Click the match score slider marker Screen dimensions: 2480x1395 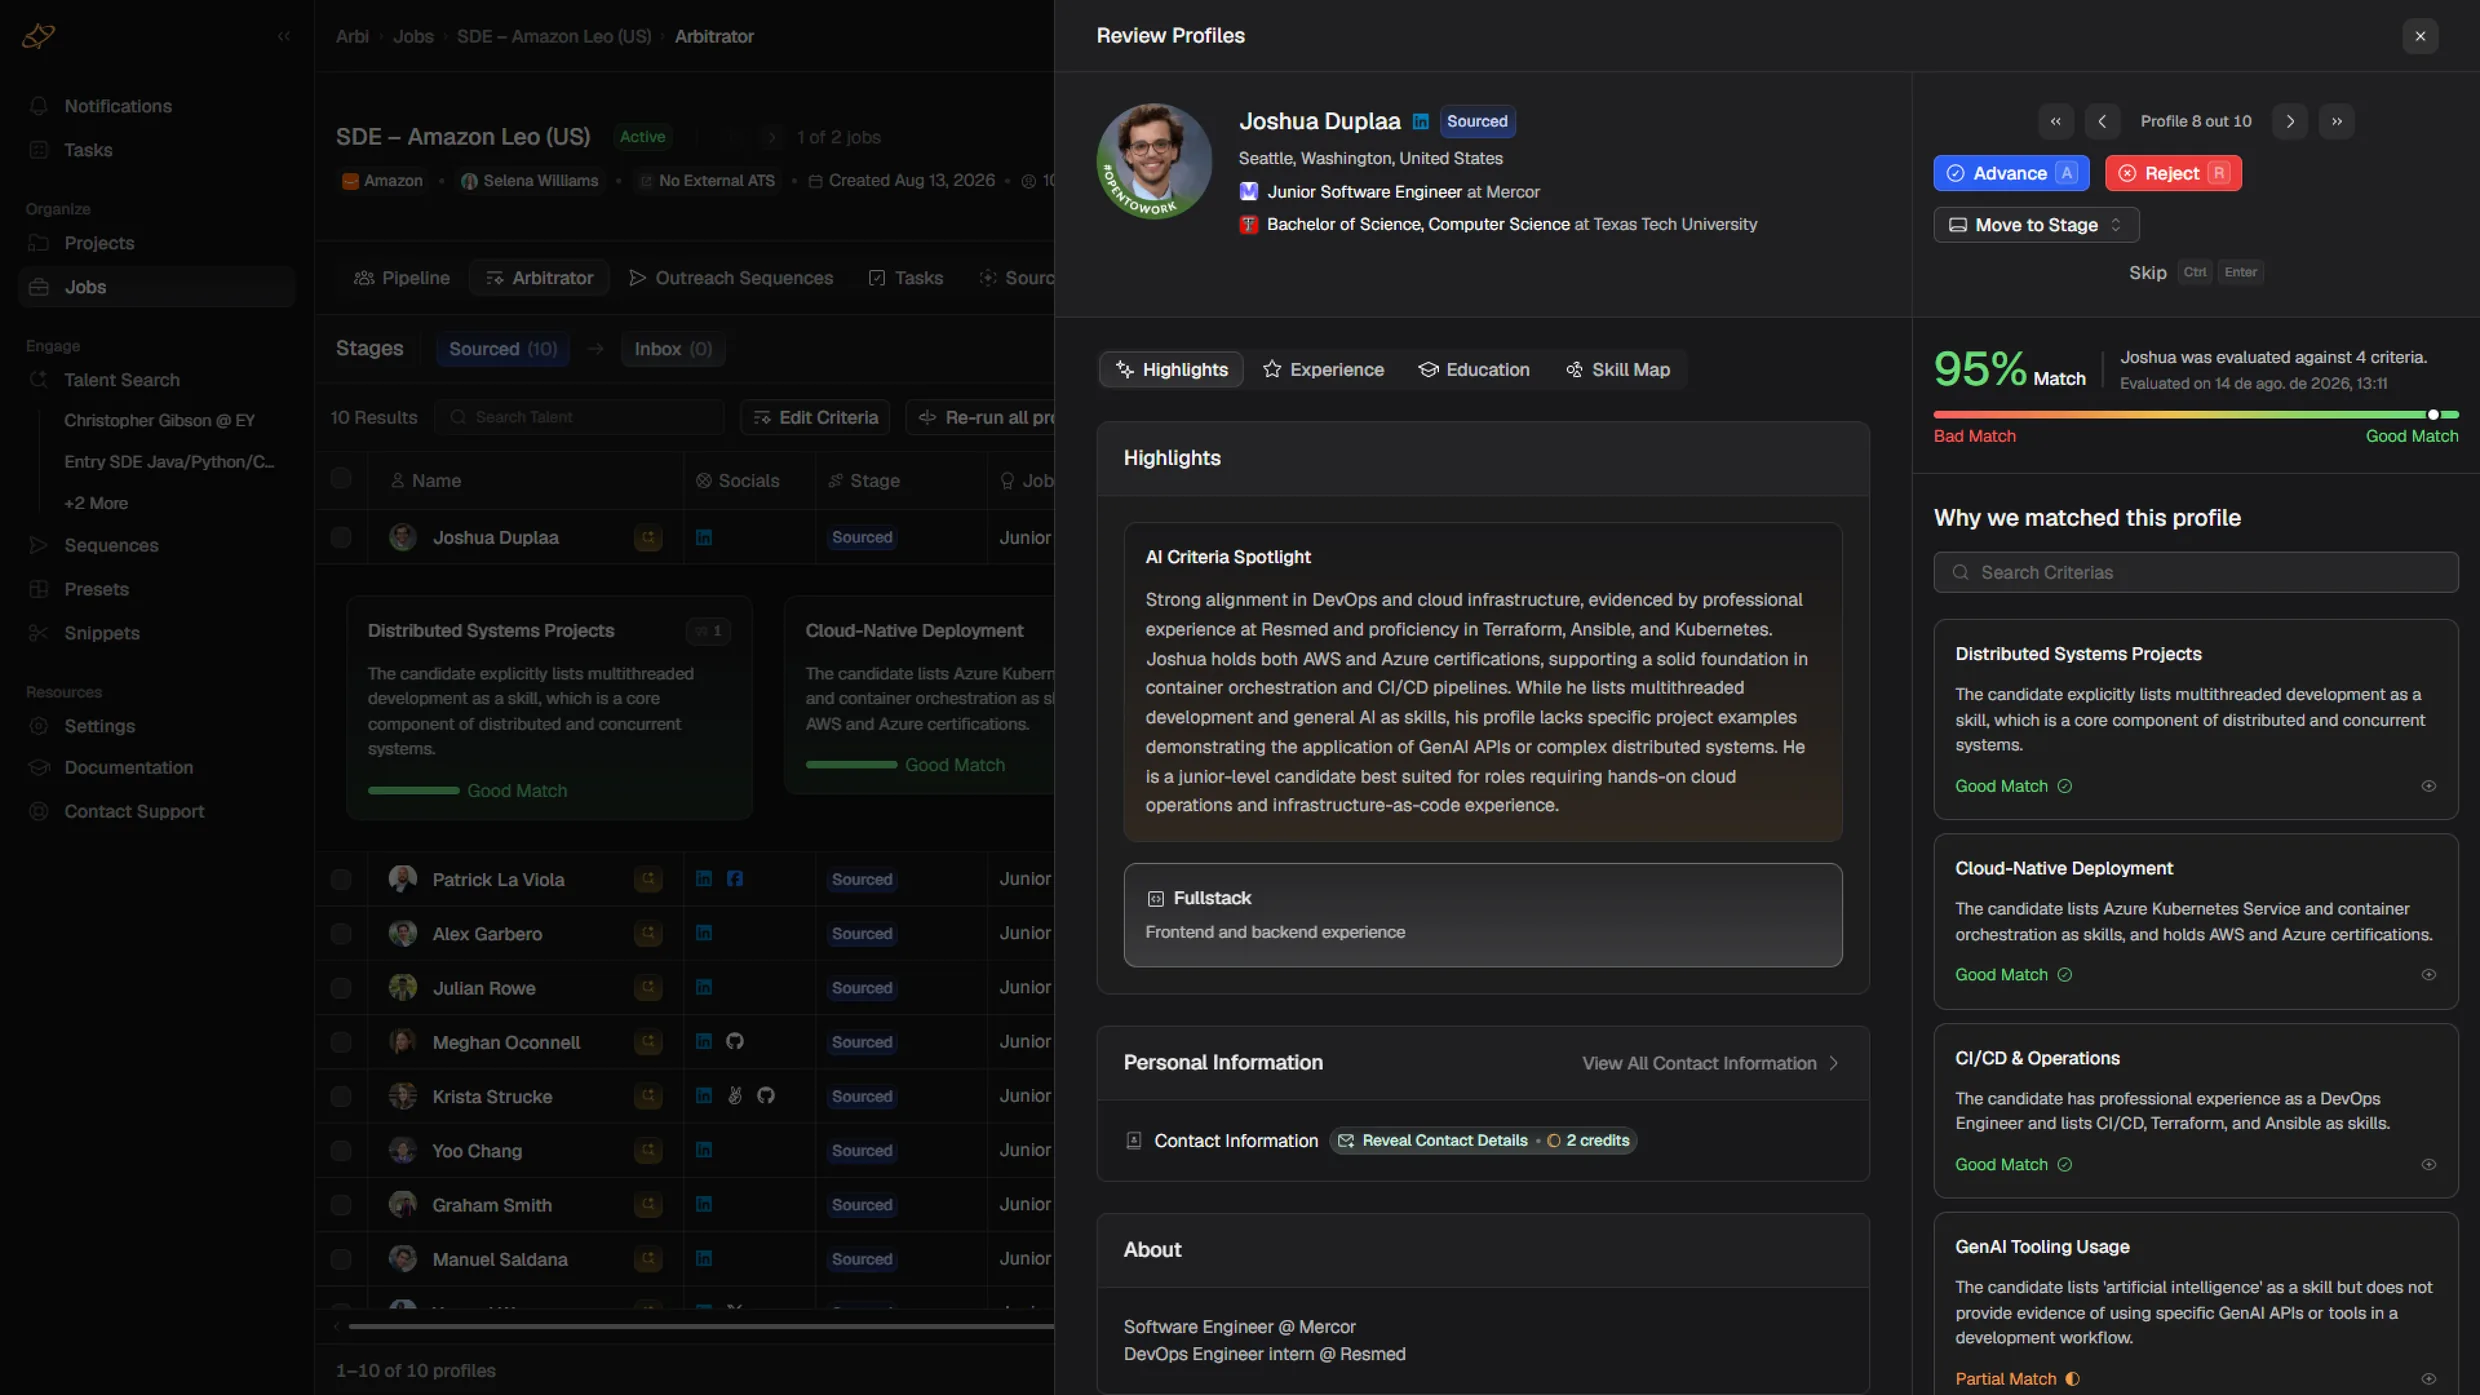(2433, 414)
